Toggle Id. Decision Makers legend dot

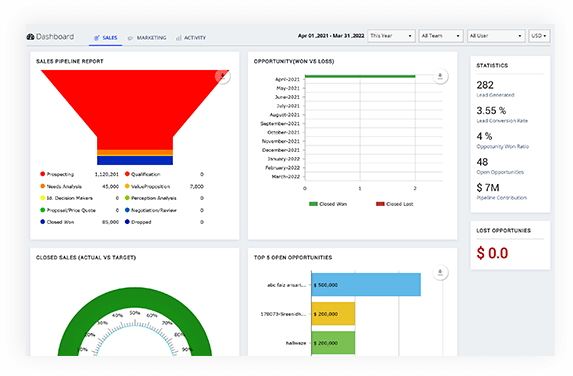pyautogui.click(x=42, y=198)
